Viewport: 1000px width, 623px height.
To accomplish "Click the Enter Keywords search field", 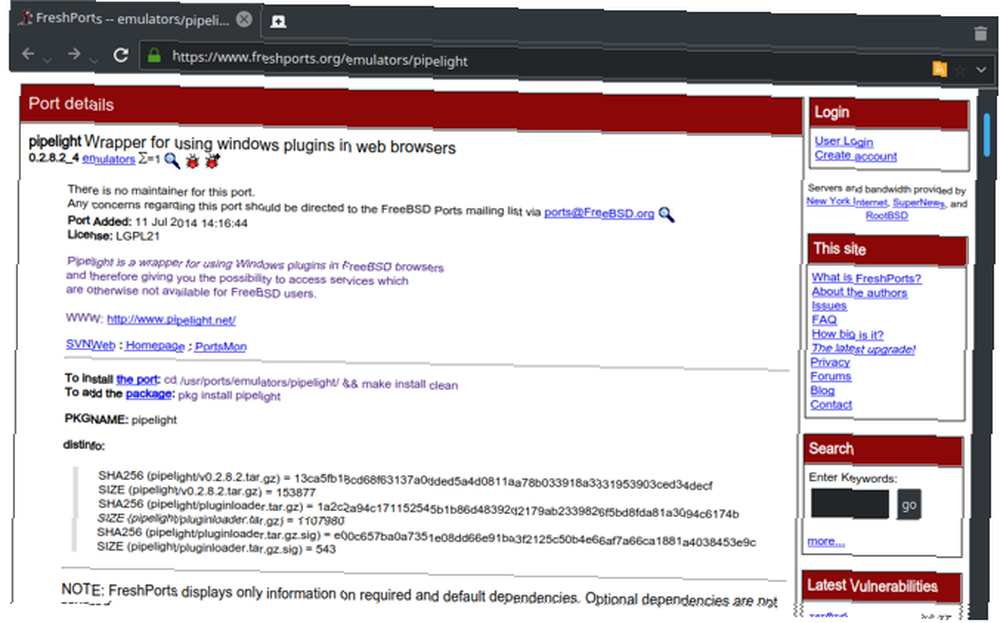I will 849,504.
